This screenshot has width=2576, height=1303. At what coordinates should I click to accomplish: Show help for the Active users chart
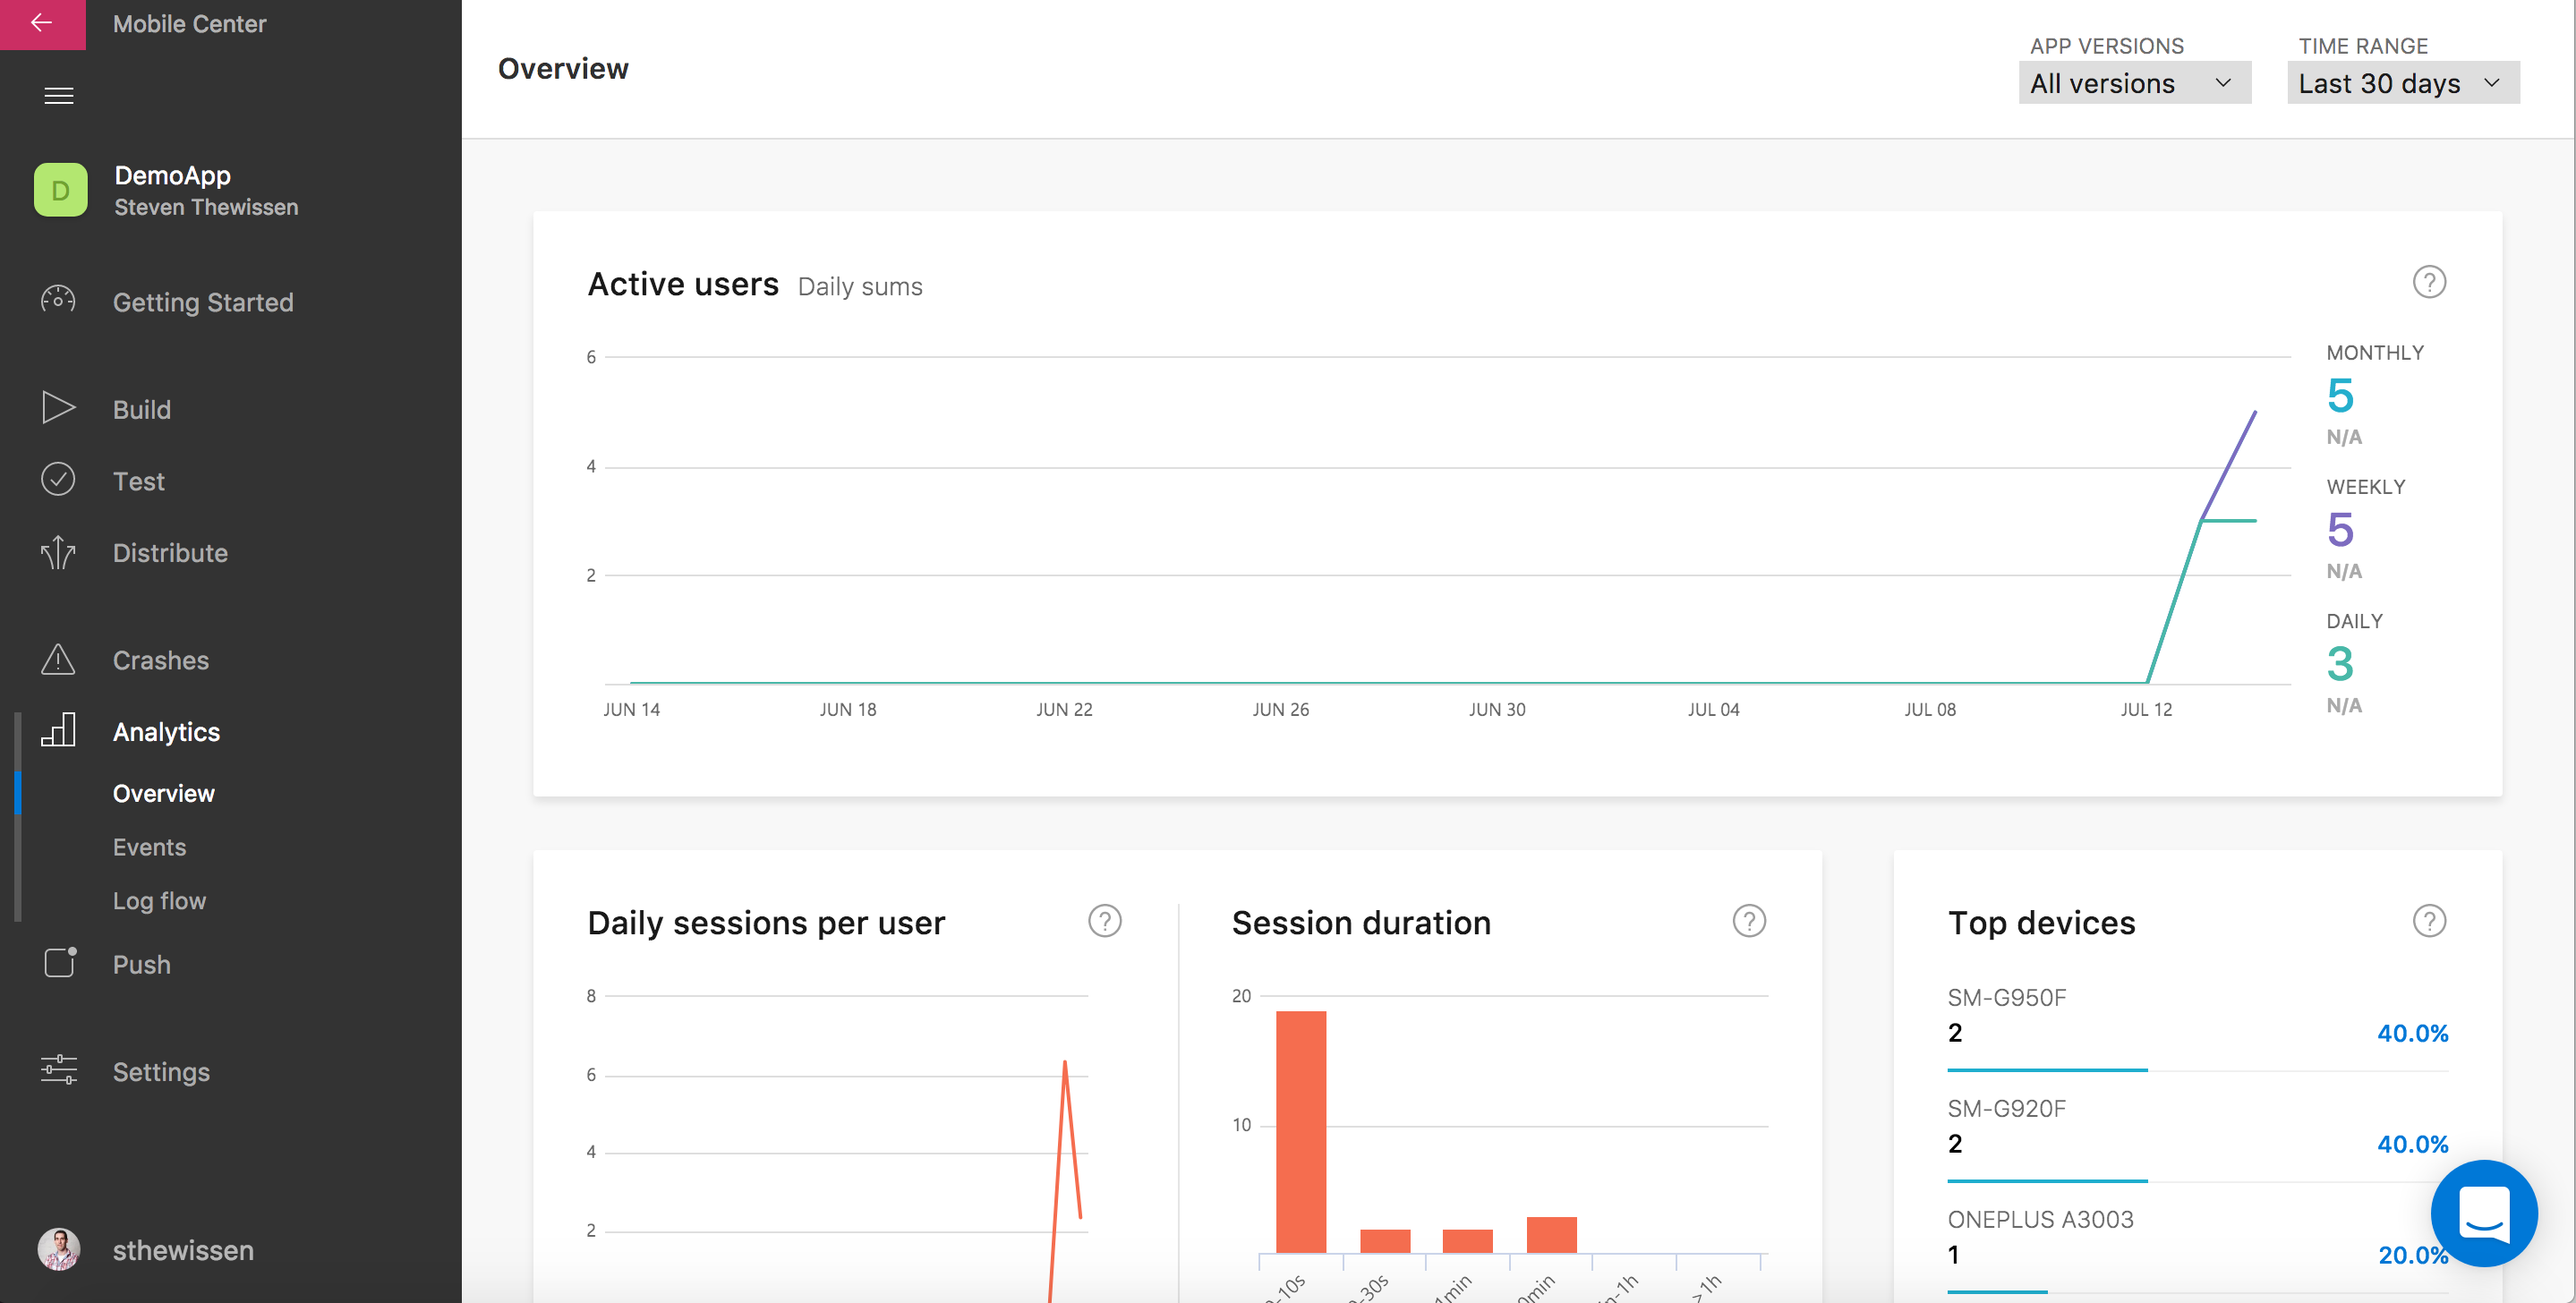2430,282
